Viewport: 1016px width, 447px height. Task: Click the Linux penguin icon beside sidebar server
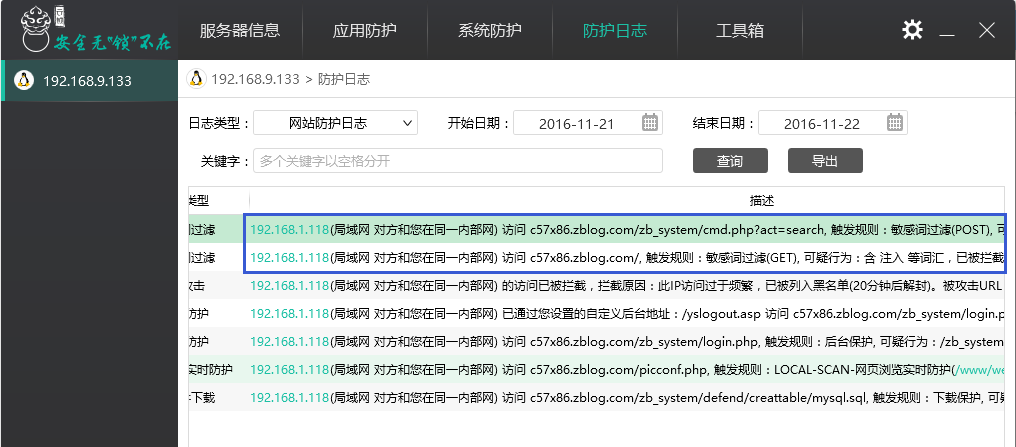coord(25,80)
